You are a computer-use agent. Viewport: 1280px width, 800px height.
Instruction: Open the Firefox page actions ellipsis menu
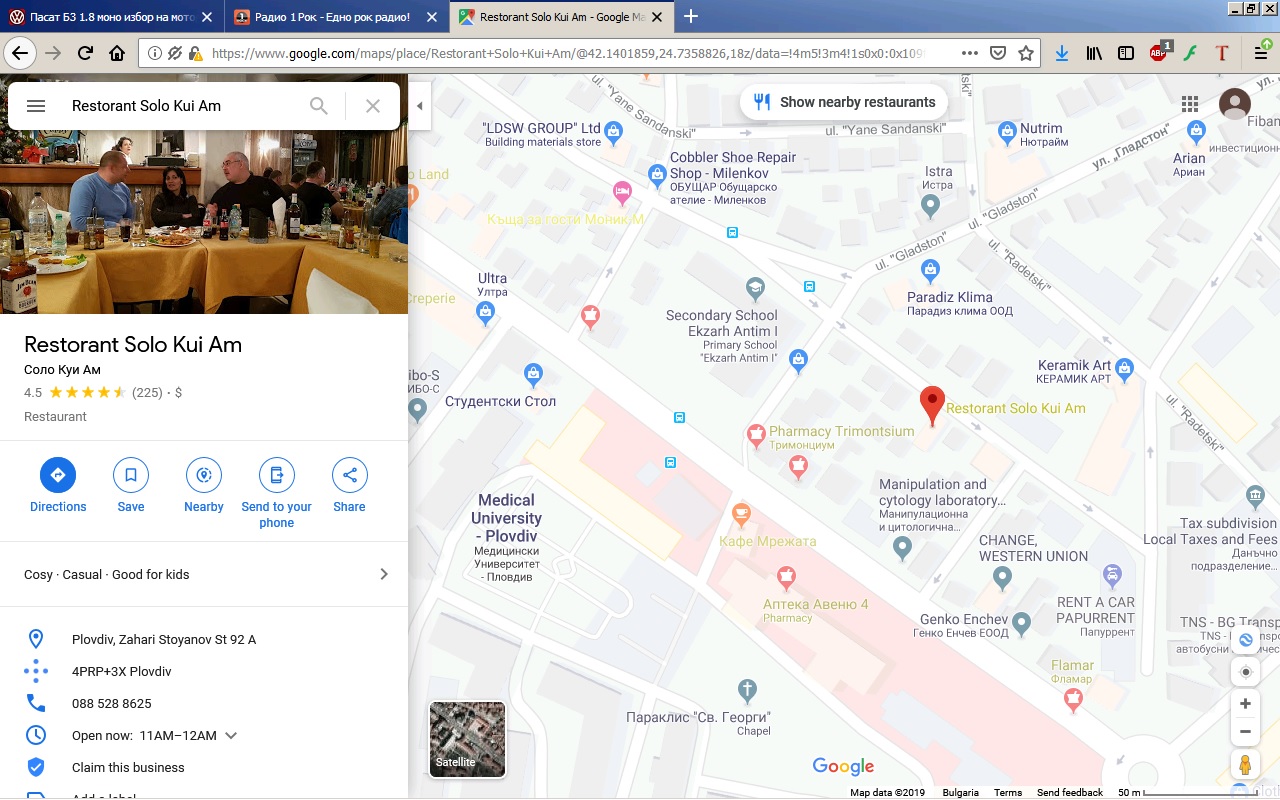969,54
